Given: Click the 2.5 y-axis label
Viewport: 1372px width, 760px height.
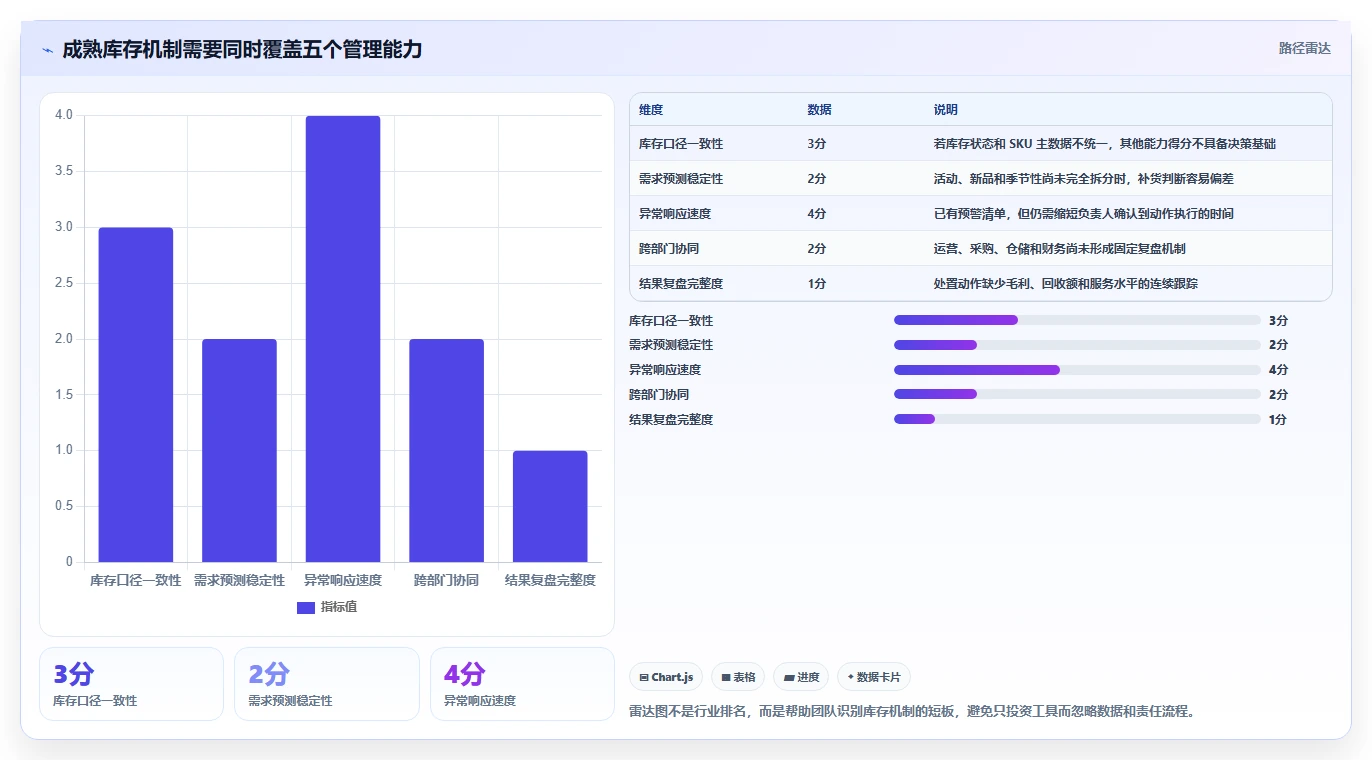Looking at the screenshot, I should 64,283.
